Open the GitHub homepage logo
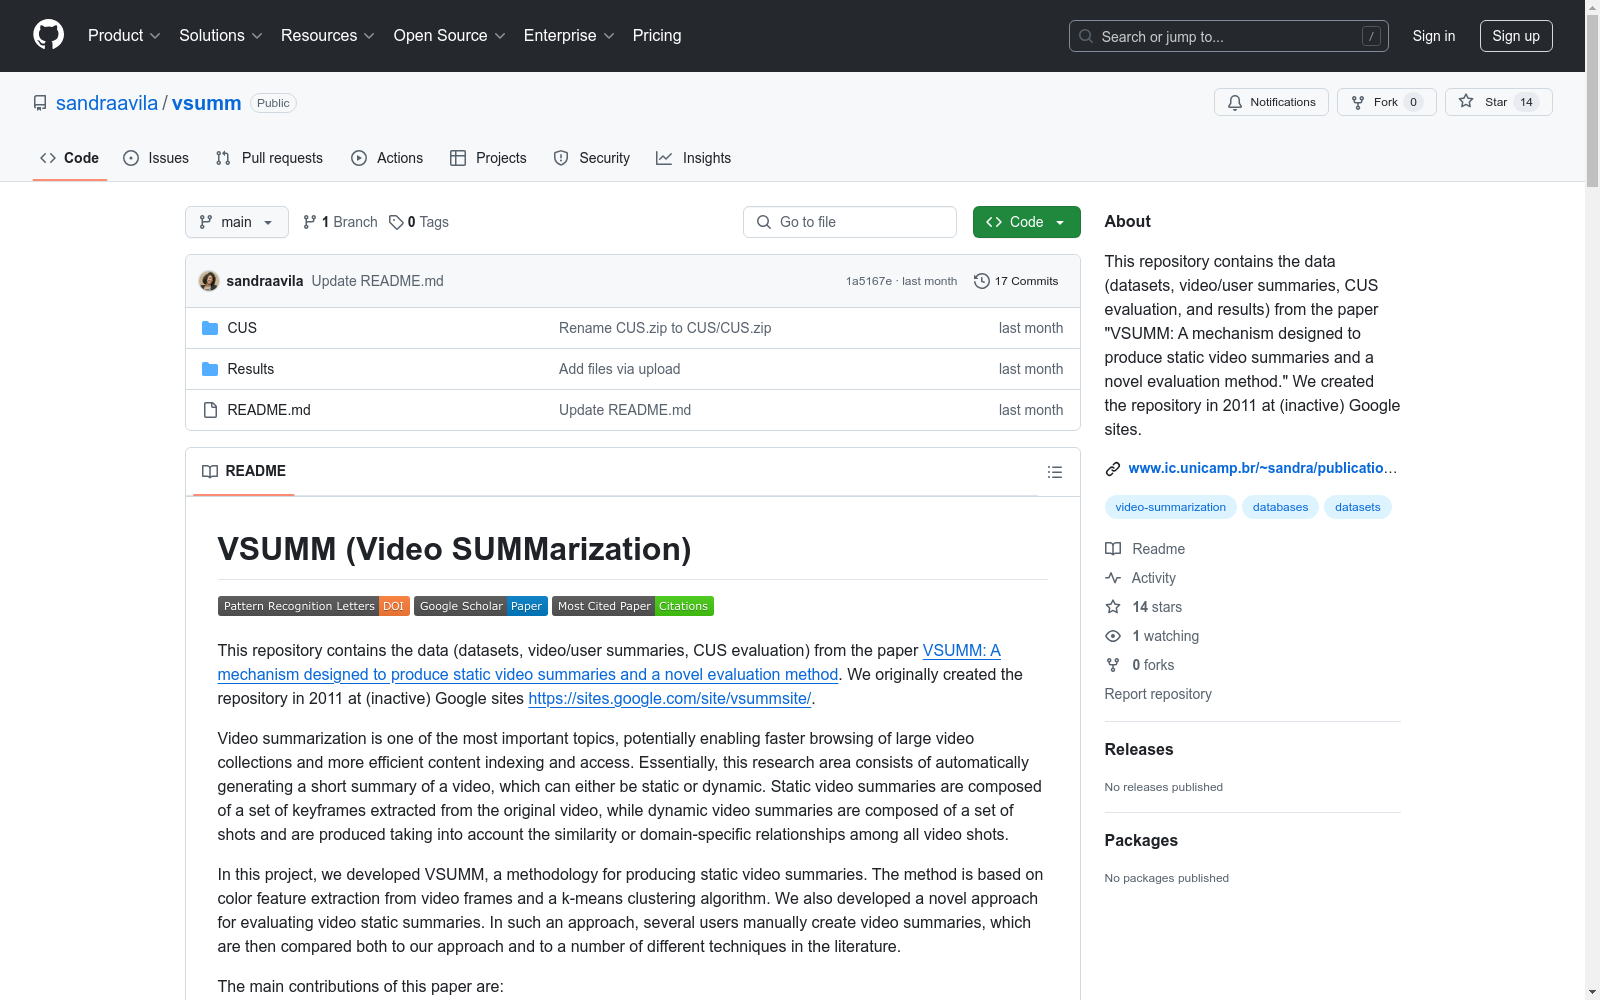1600x1000 pixels. point(48,35)
